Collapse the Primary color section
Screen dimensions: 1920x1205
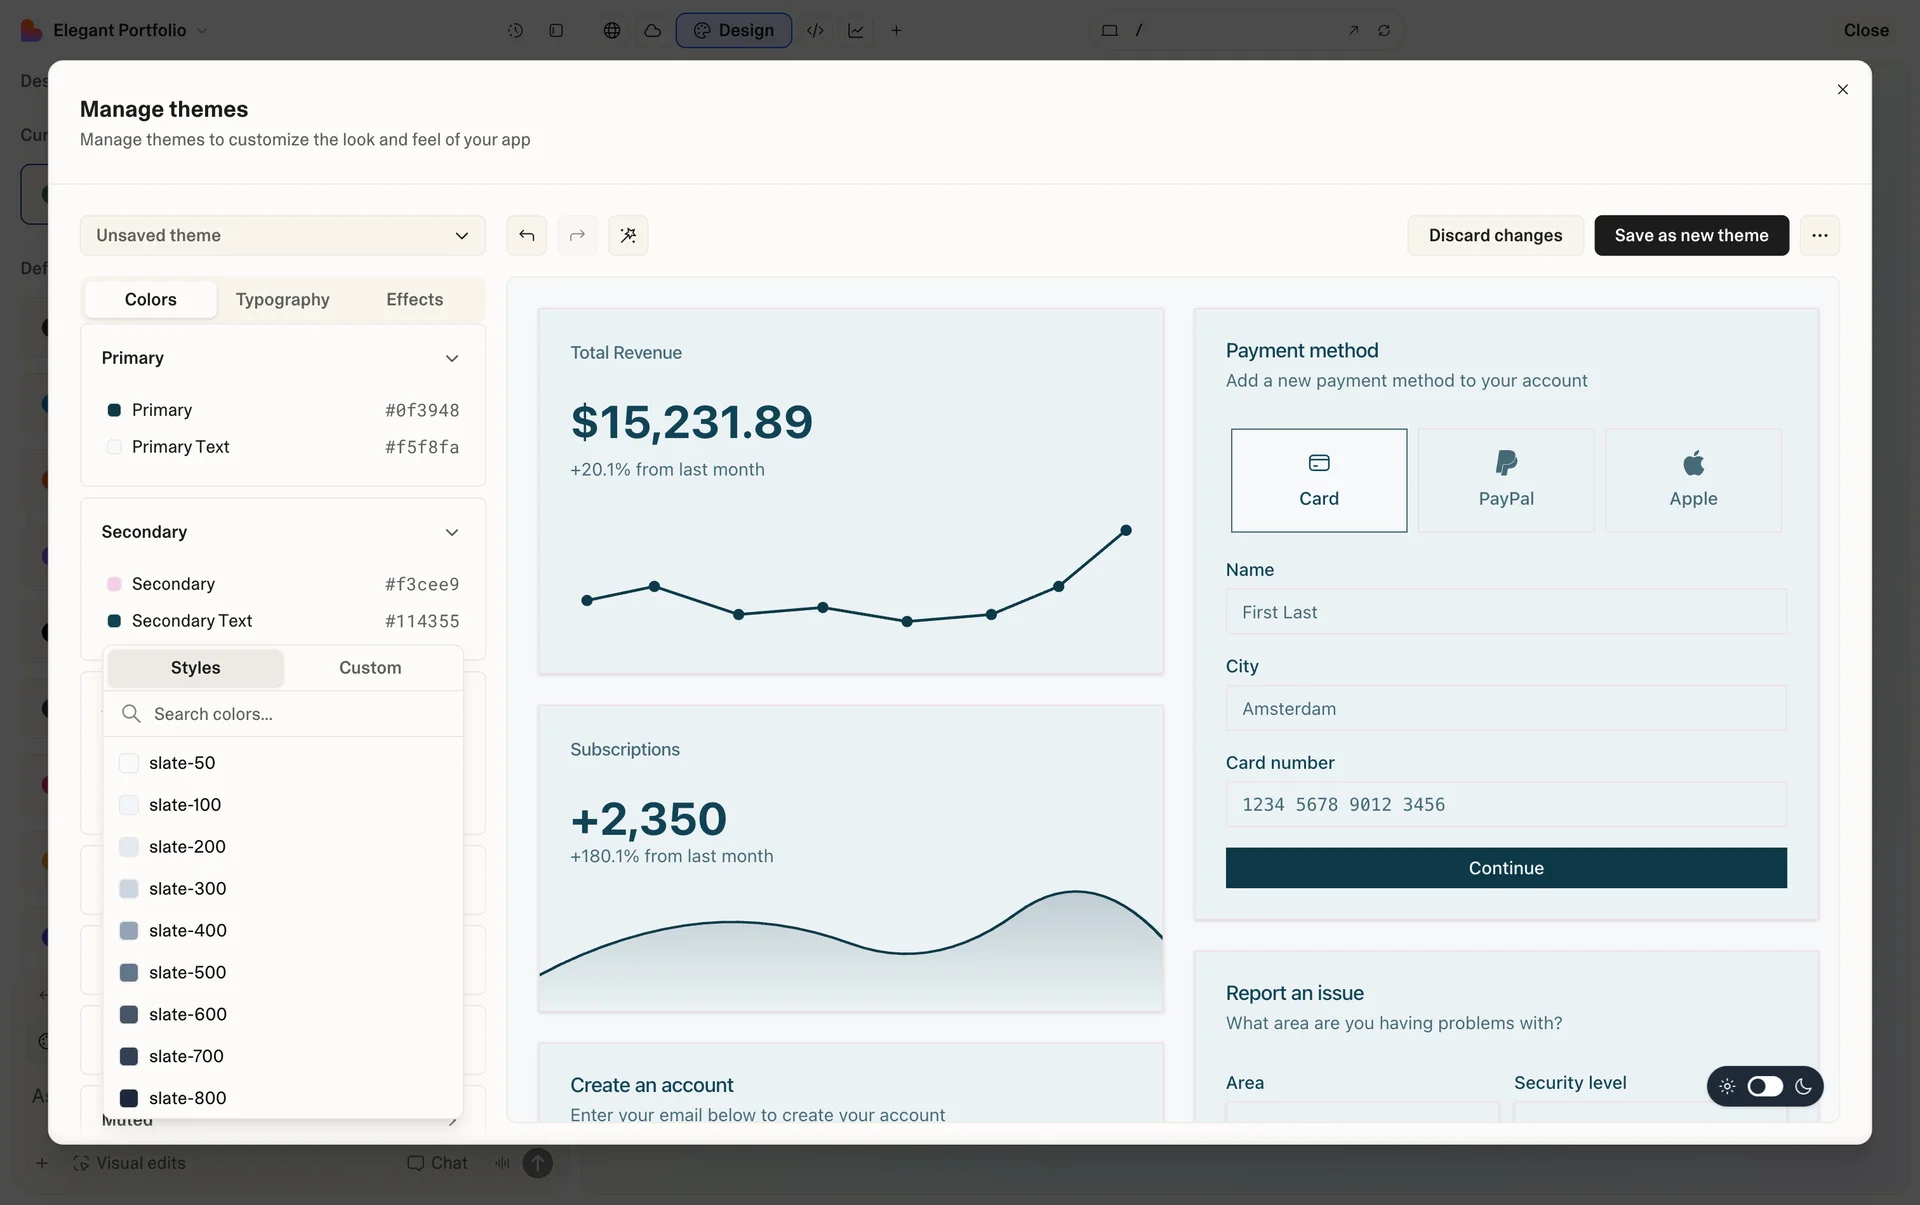pos(452,358)
